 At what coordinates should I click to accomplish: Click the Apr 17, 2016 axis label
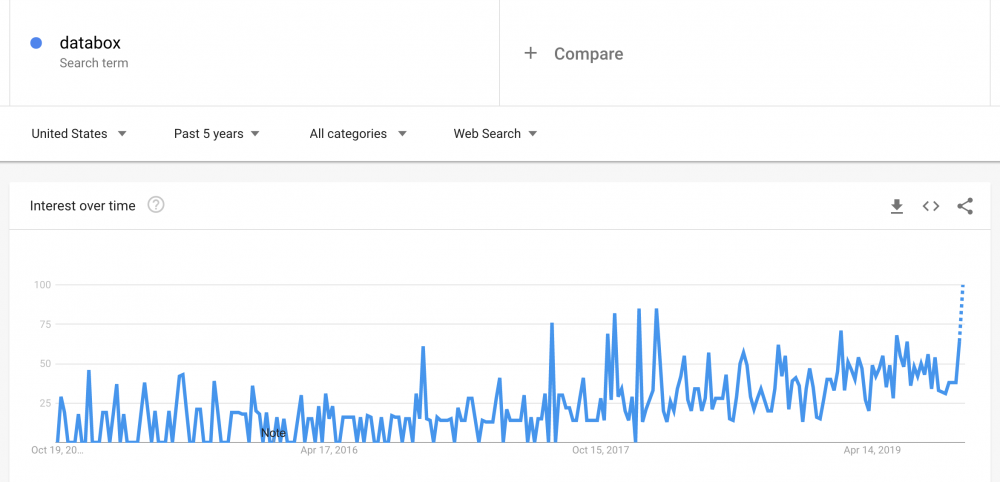[329, 451]
